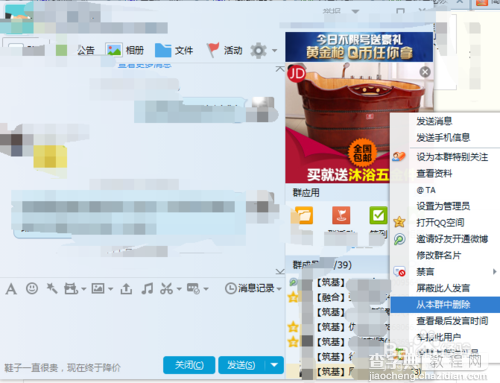The height and width of the screenshot is (383, 500).
Task: Expand the arrow beside the picture icon
Action: [111, 289]
